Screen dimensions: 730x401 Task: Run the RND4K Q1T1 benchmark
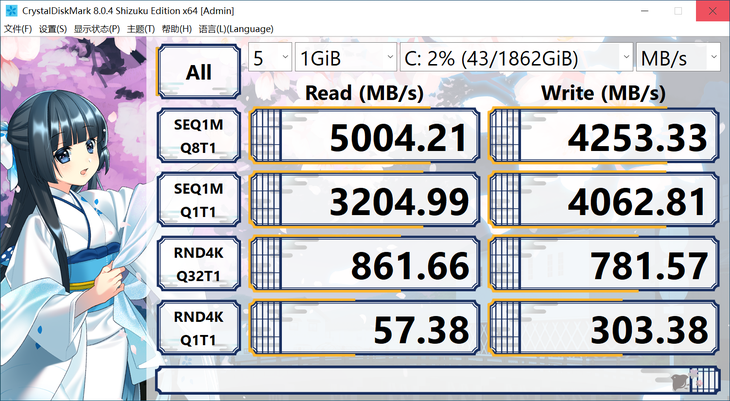coord(199,328)
